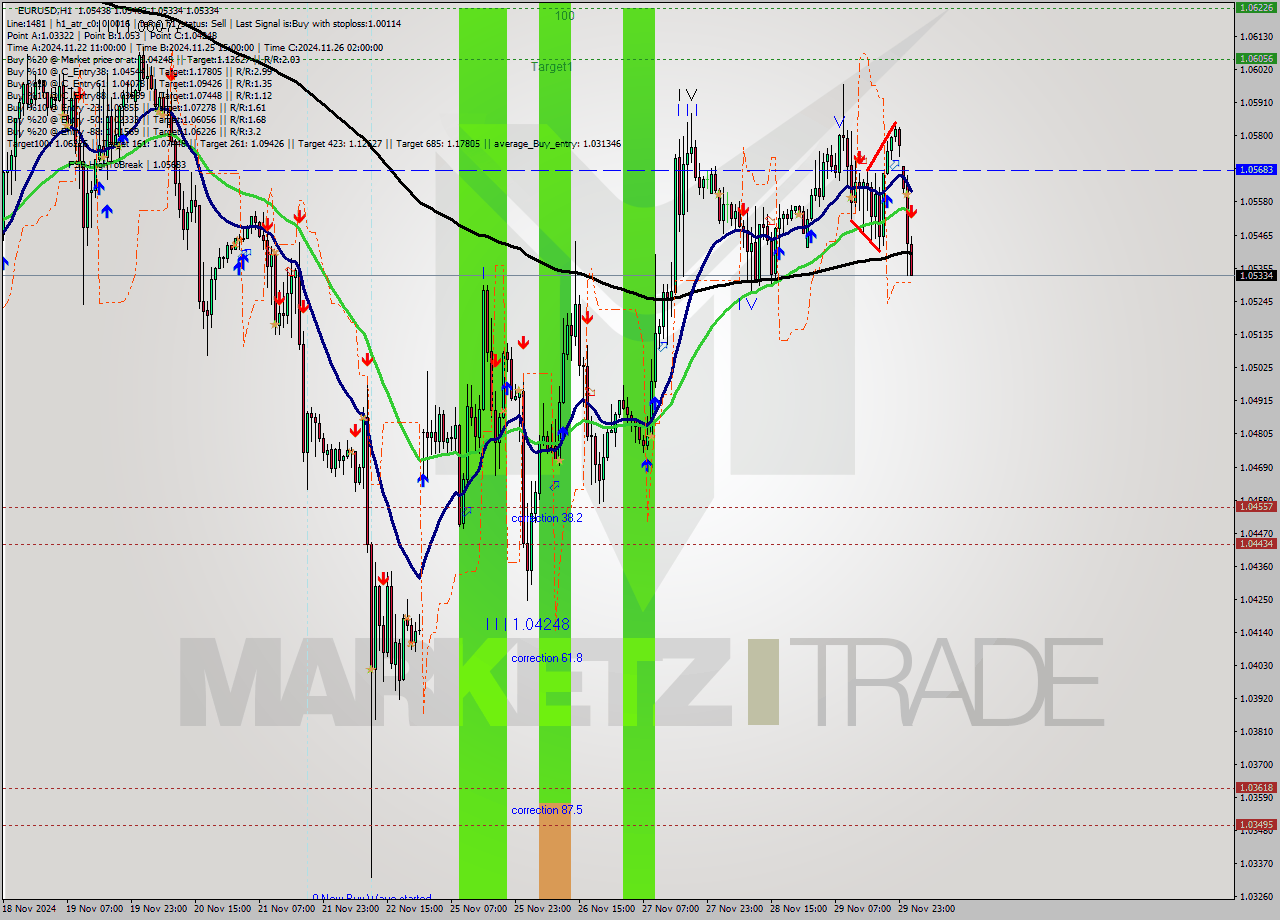
Task: Click the 1.03370 price axis tick
Action: 1256,863
